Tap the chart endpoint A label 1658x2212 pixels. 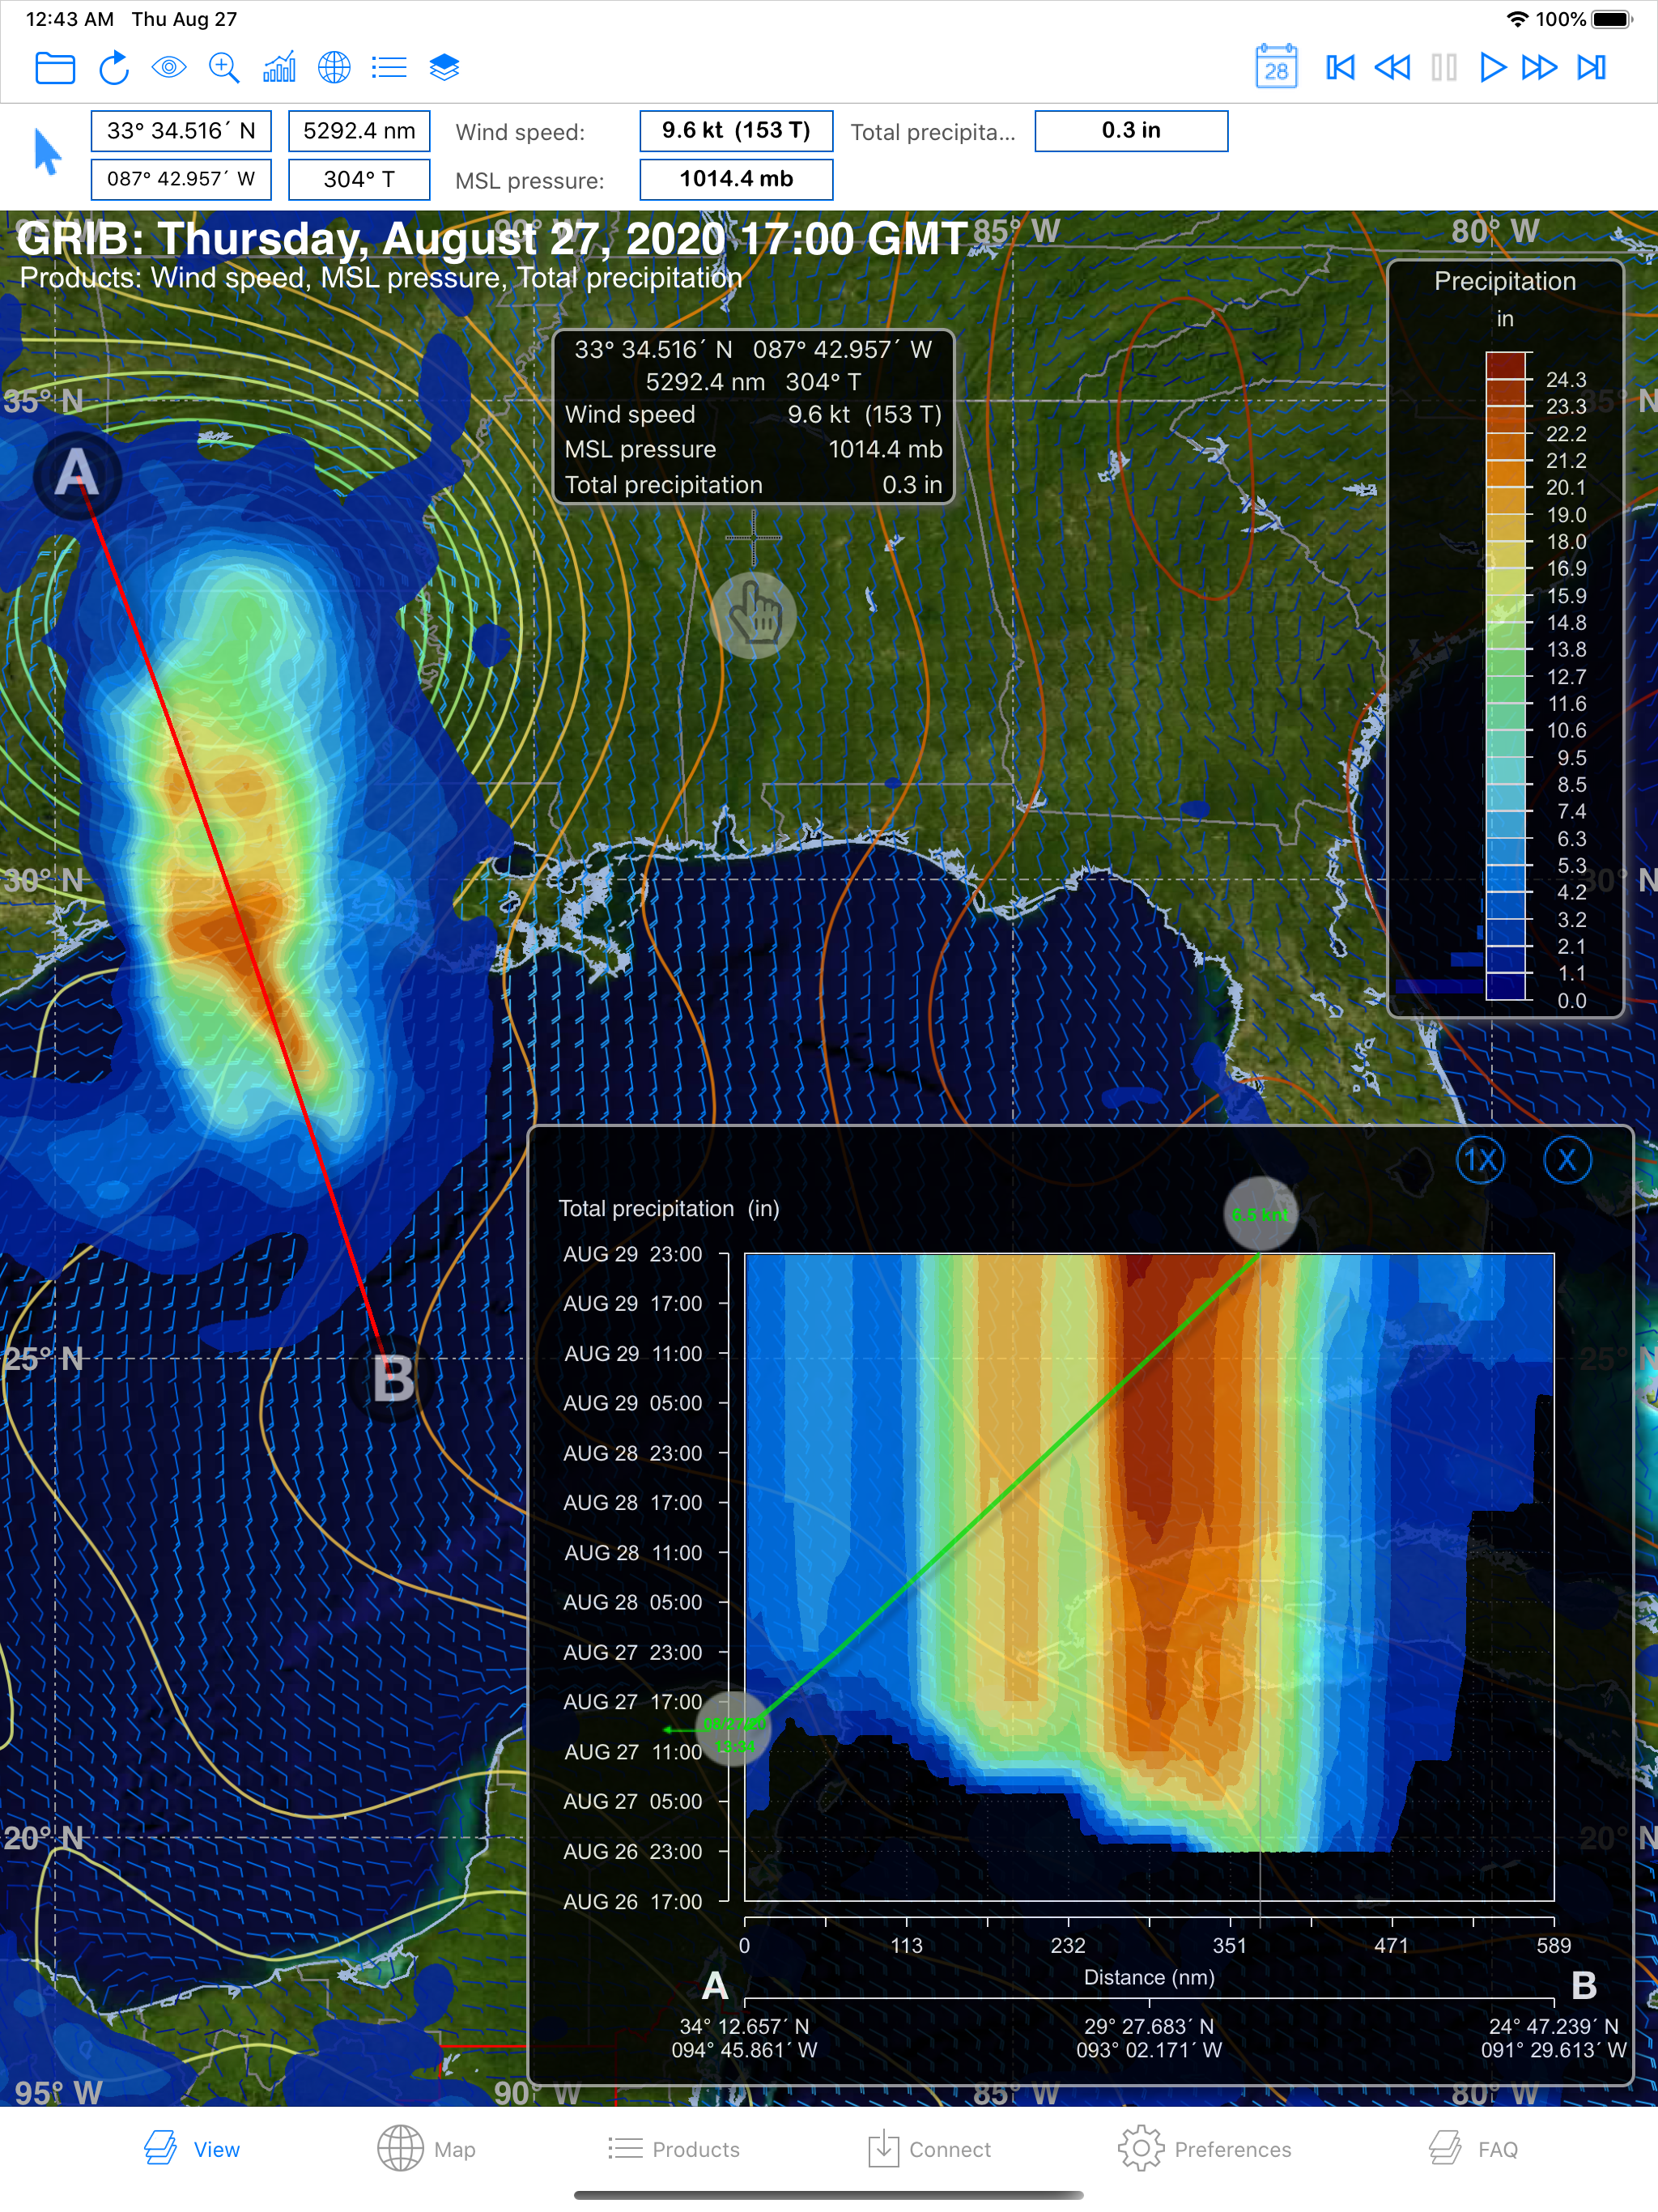715,1986
